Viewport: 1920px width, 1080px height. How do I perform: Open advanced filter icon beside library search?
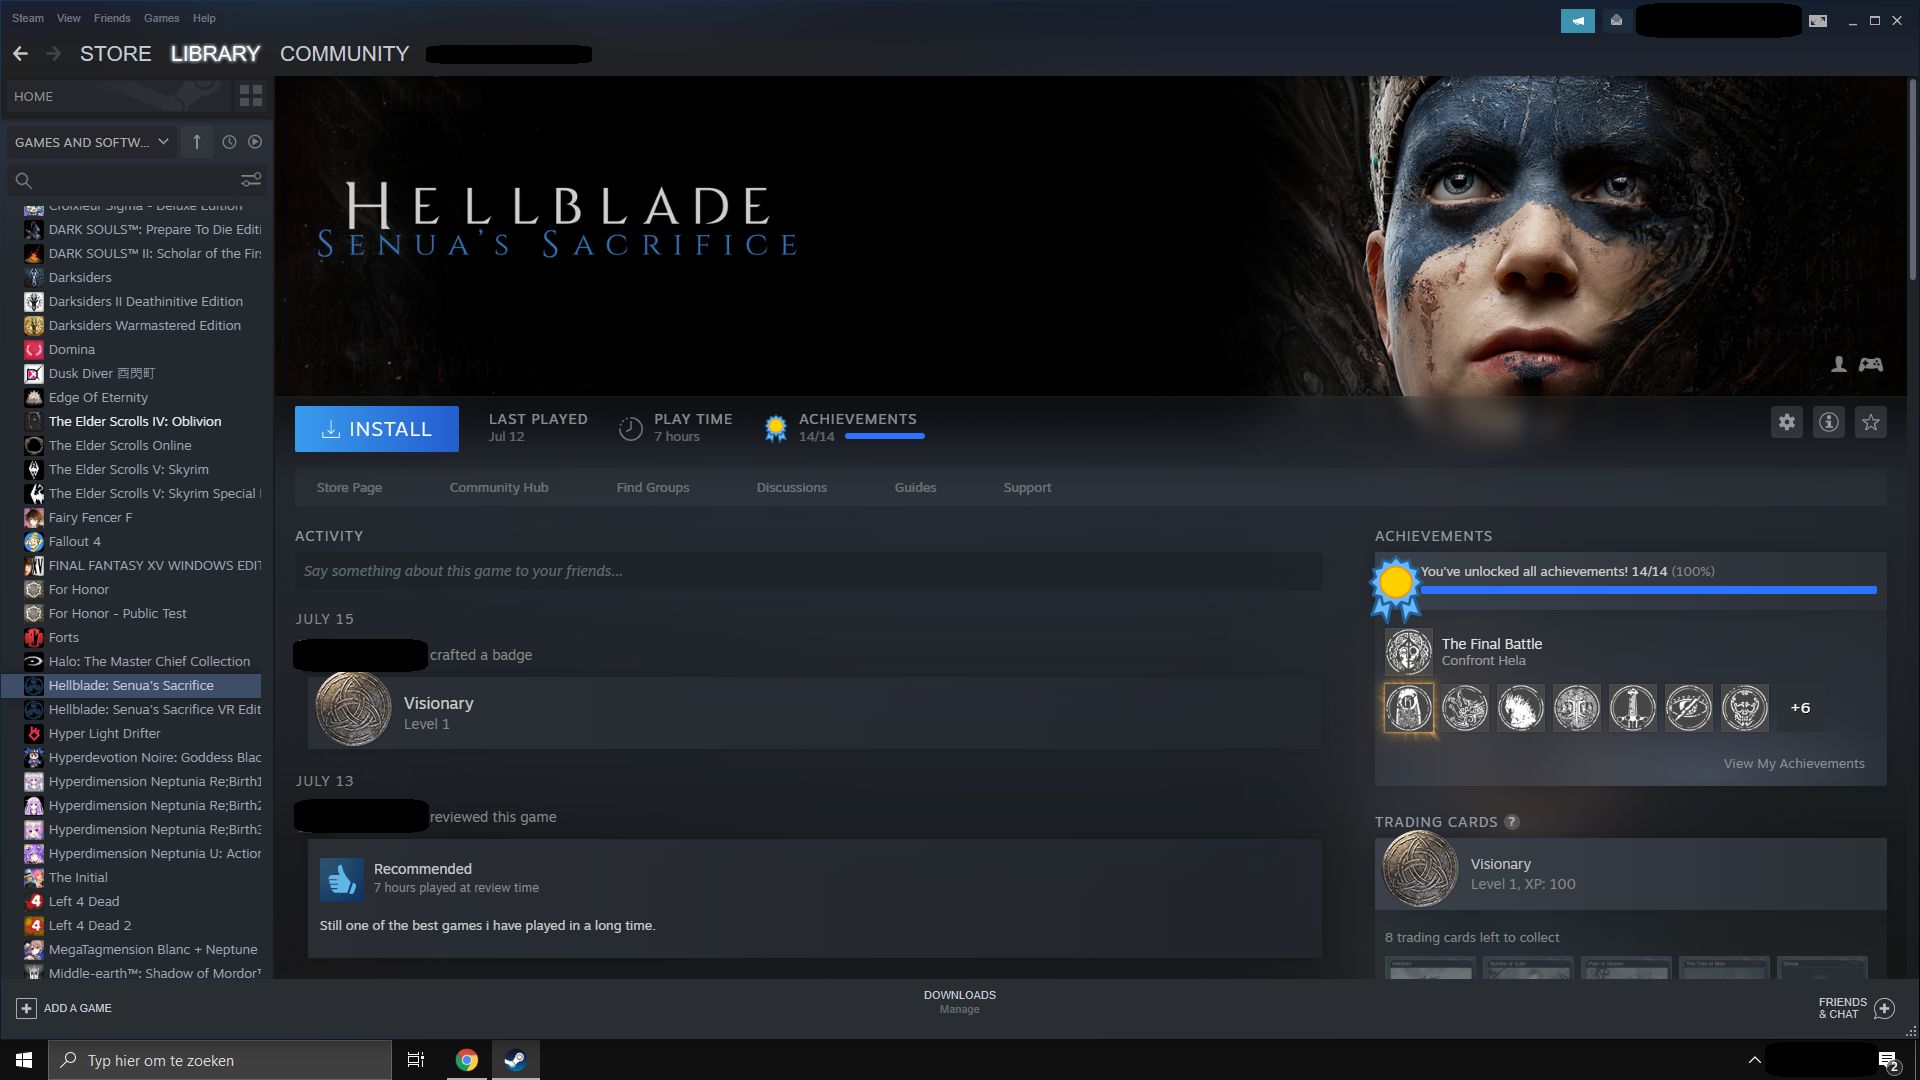(250, 180)
